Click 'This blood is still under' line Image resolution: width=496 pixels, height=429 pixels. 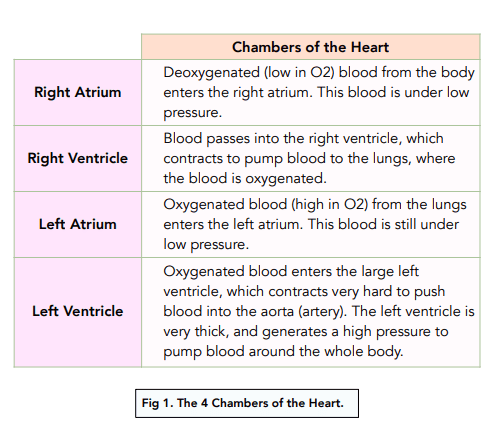pos(383,224)
